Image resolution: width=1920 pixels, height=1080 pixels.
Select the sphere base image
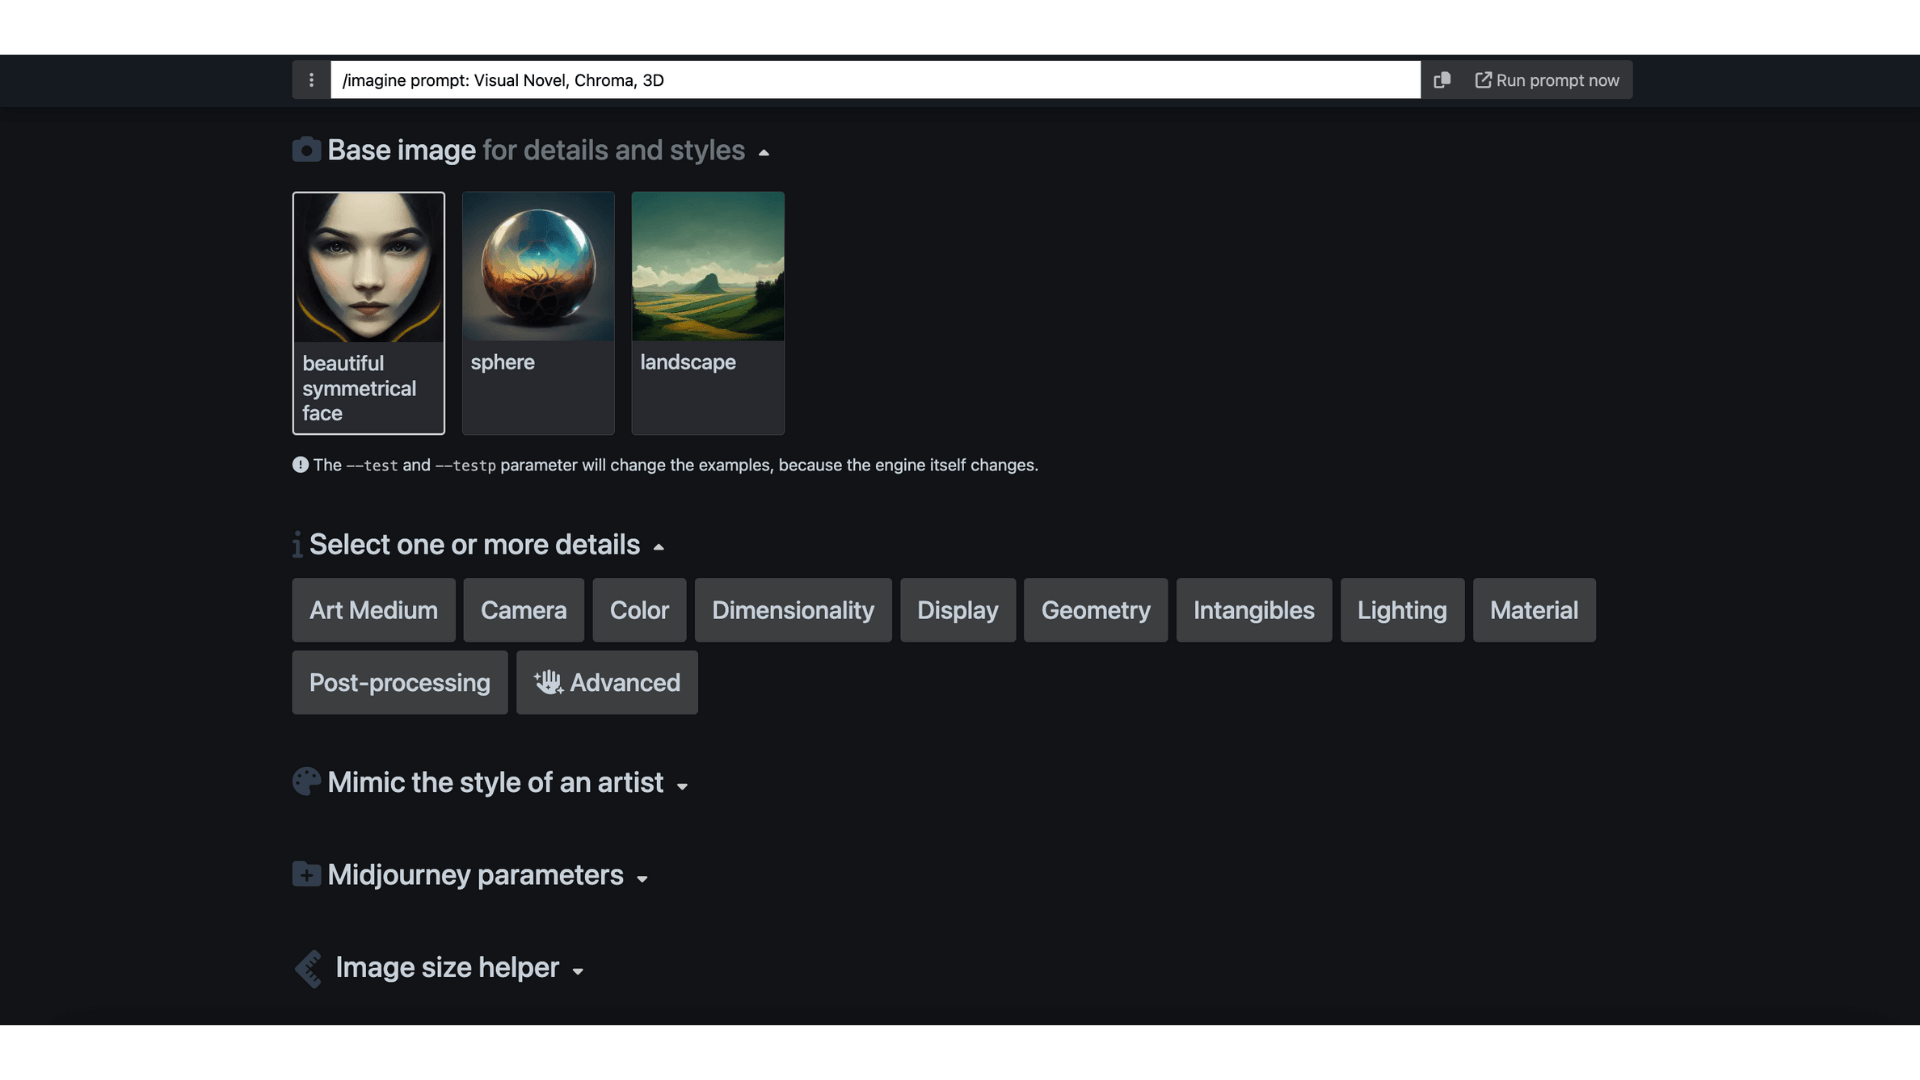pyautogui.click(x=538, y=267)
